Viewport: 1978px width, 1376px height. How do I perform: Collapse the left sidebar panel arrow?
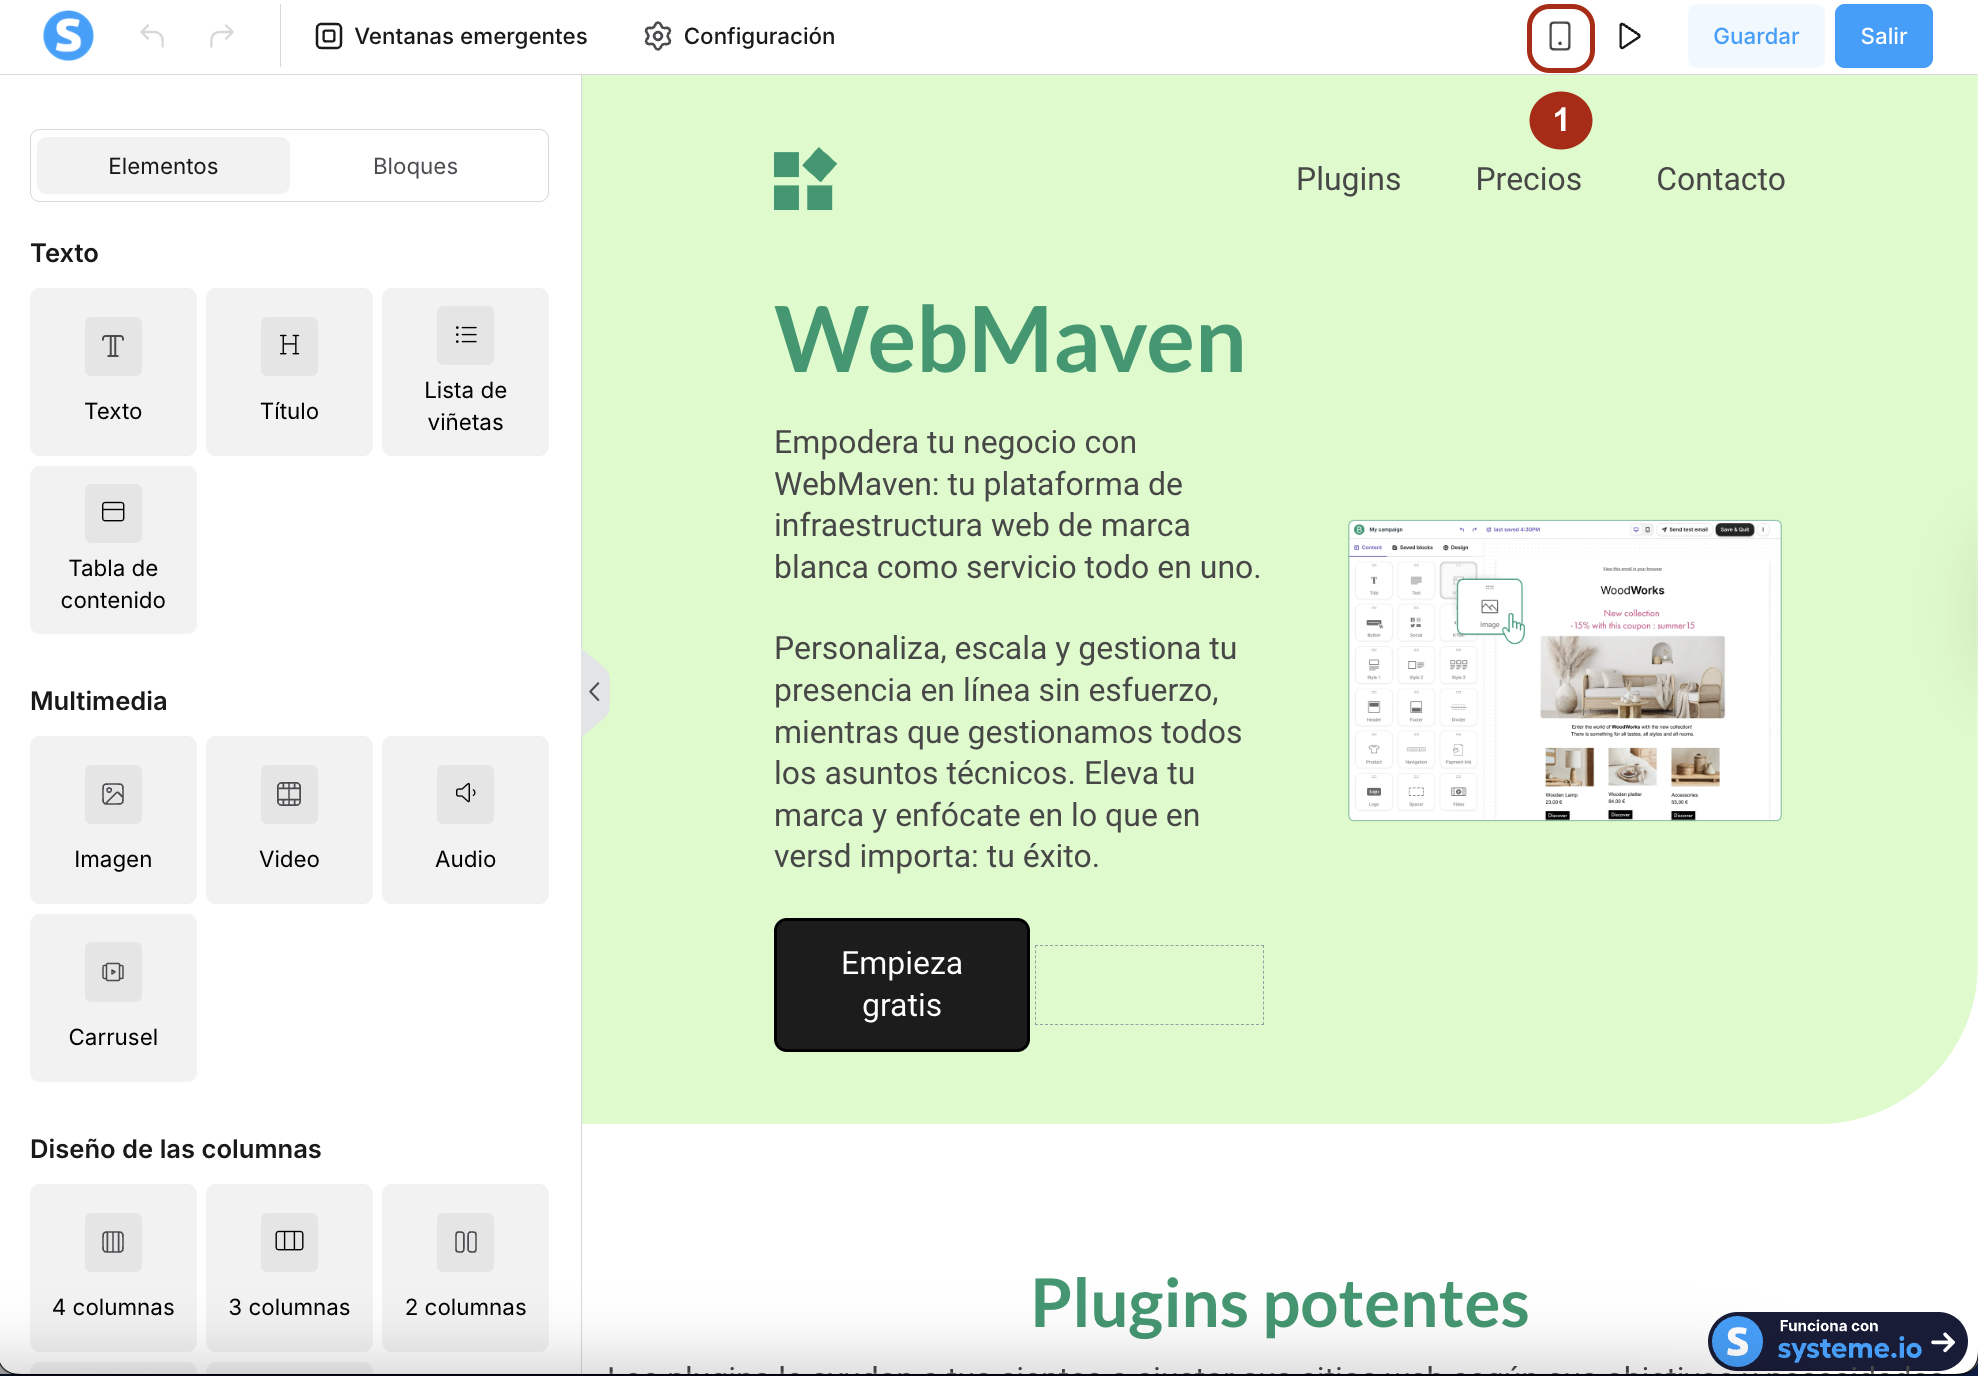[595, 691]
